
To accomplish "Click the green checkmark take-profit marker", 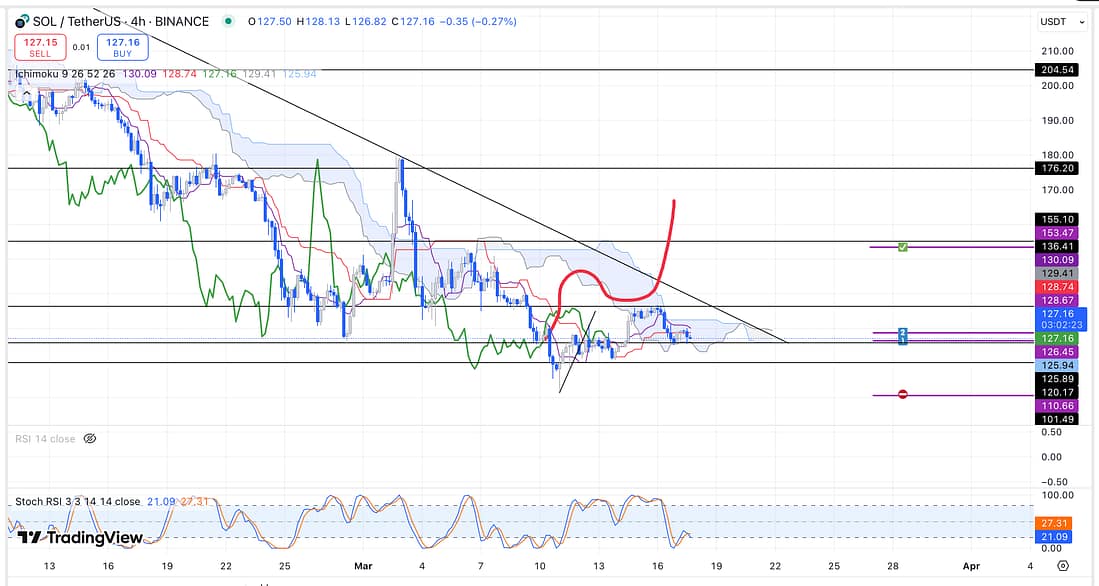I will (x=902, y=246).
